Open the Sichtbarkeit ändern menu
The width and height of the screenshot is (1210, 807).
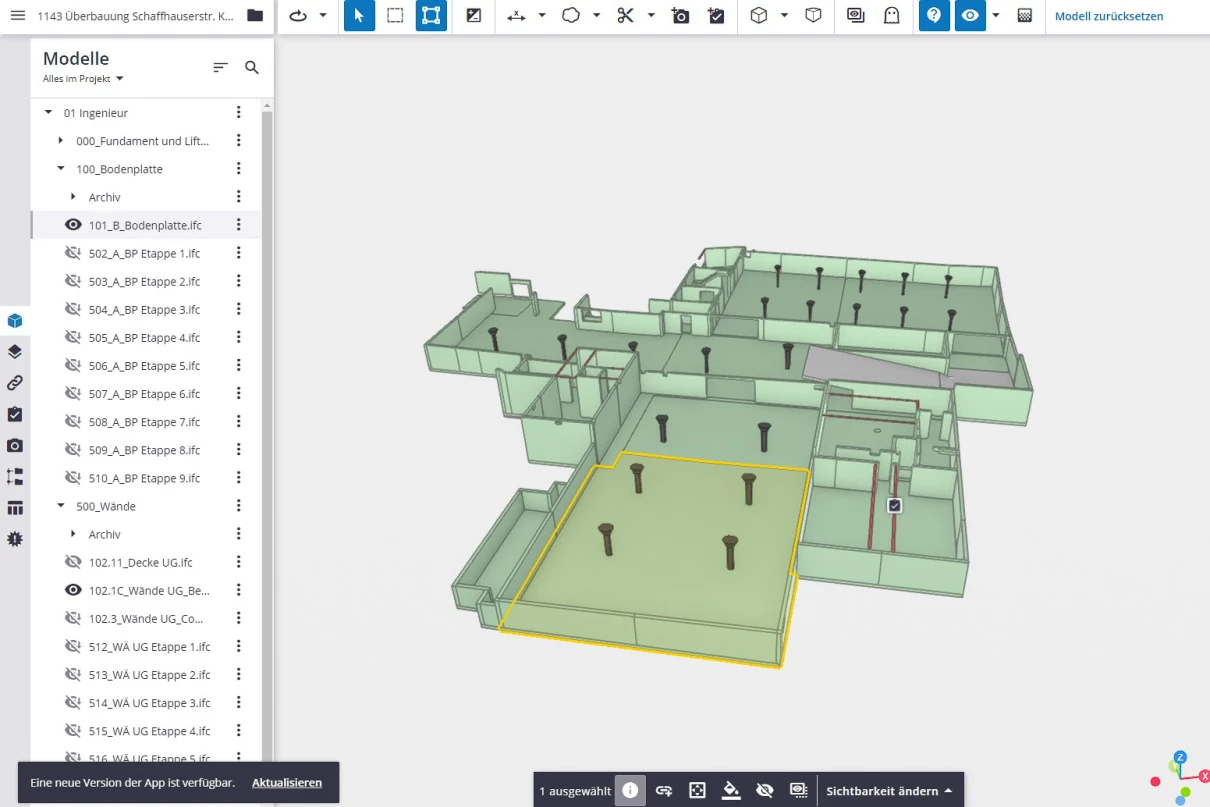click(x=889, y=791)
